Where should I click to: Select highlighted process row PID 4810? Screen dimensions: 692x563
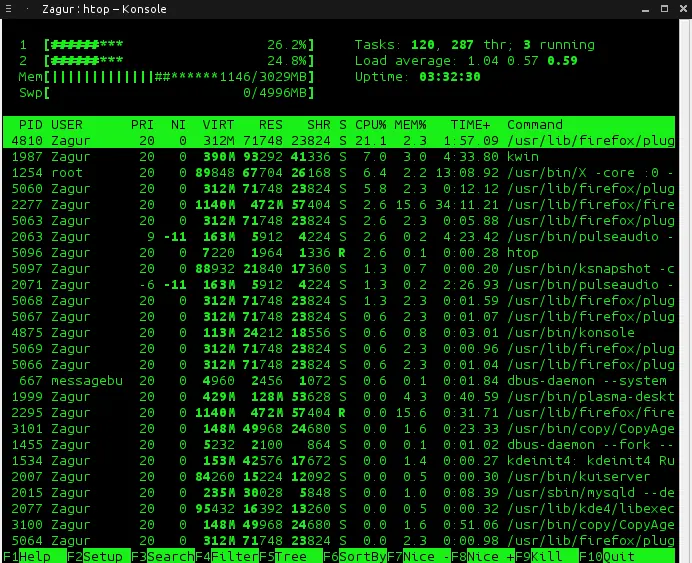coord(339,141)
